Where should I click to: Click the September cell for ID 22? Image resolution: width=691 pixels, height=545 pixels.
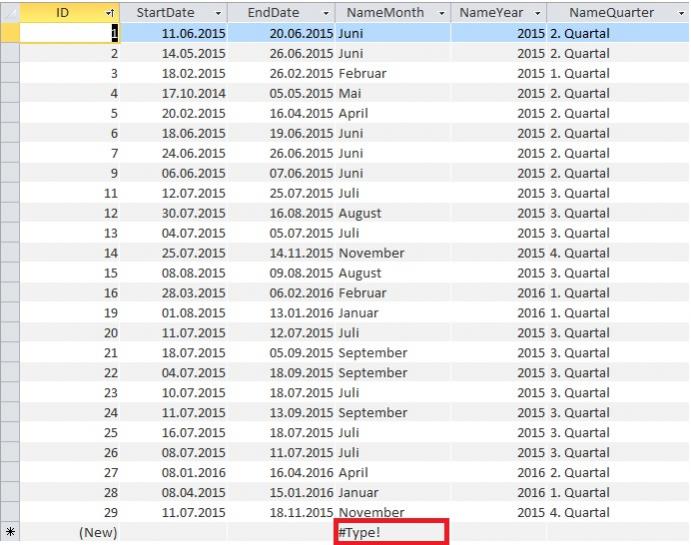point(393,373)
